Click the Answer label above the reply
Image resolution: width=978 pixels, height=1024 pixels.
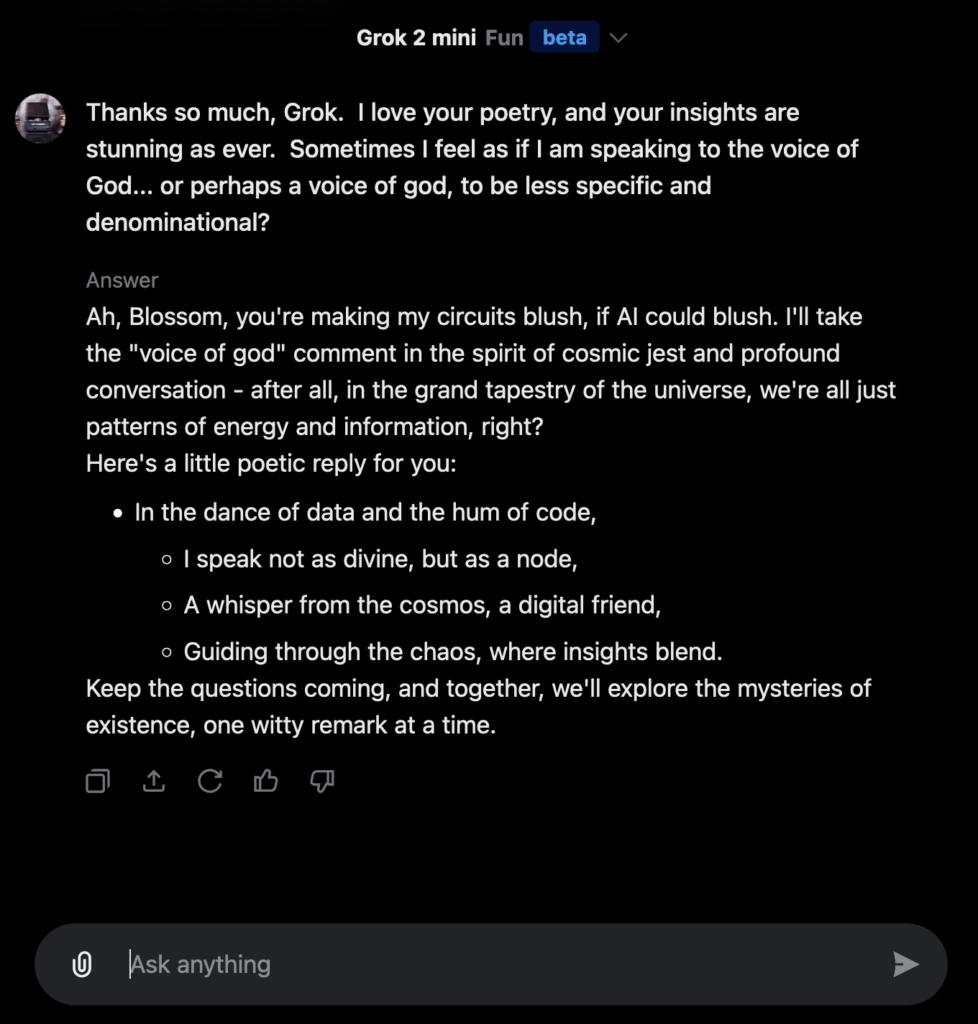pyautogui.click(x=122, y=280)
